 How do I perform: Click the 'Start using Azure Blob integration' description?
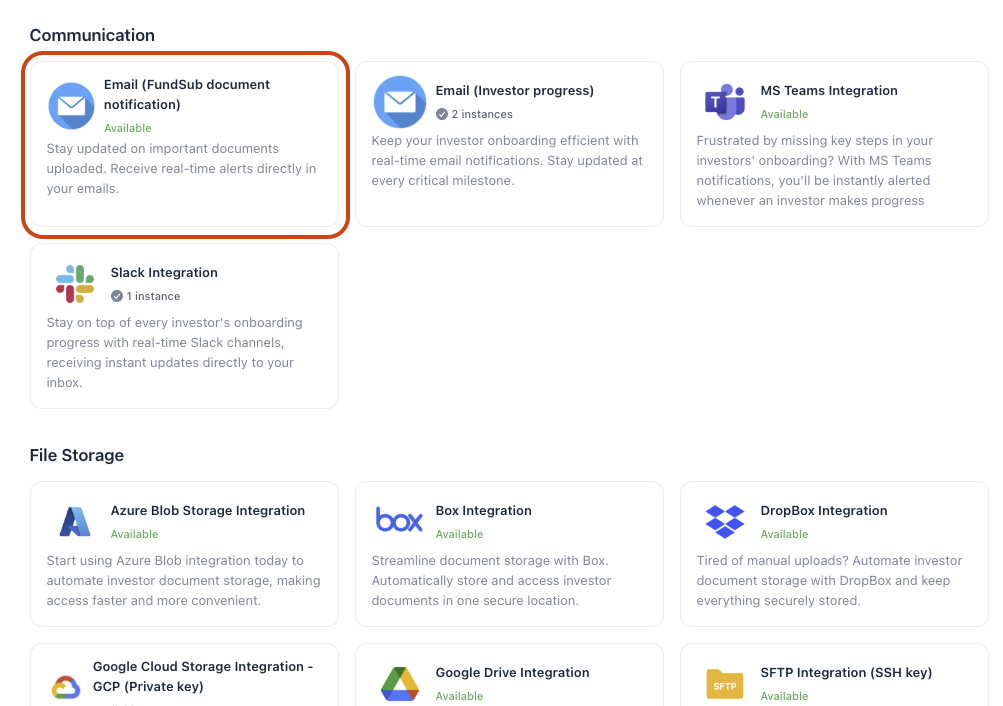click(x=184, y=581)
